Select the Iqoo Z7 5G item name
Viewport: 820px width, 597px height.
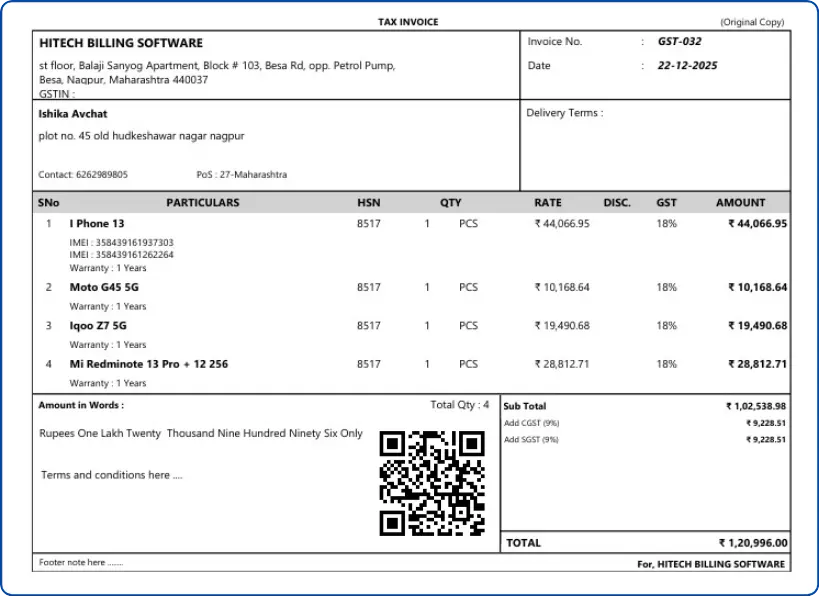click(x=98, y=326)
